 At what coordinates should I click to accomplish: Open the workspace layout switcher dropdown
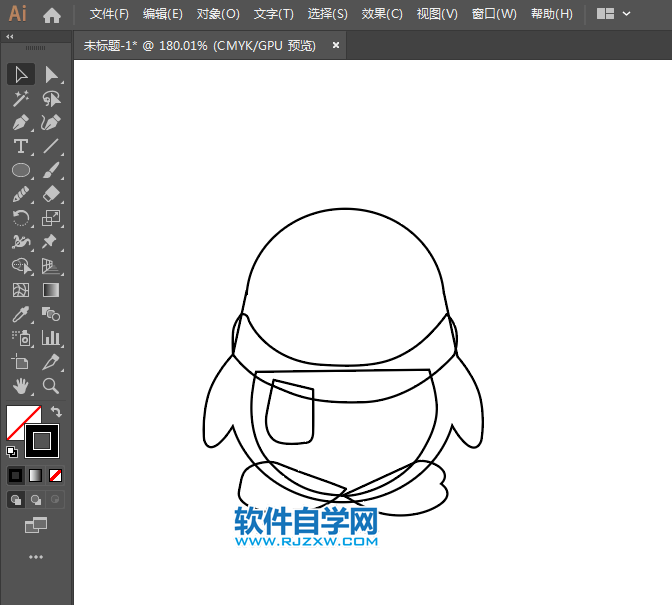coord(614,14)
